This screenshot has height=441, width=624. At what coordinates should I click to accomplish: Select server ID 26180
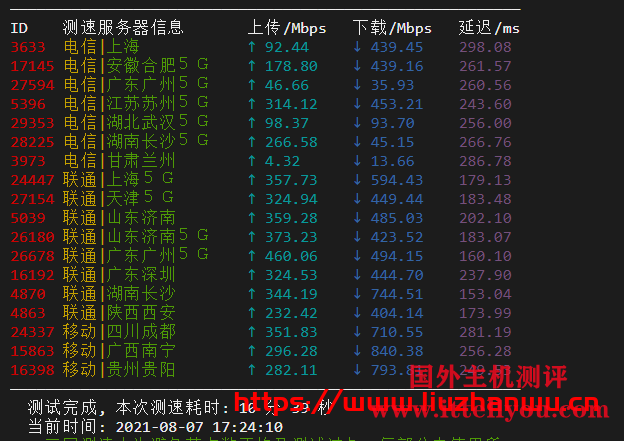click(x=32, y=237)
